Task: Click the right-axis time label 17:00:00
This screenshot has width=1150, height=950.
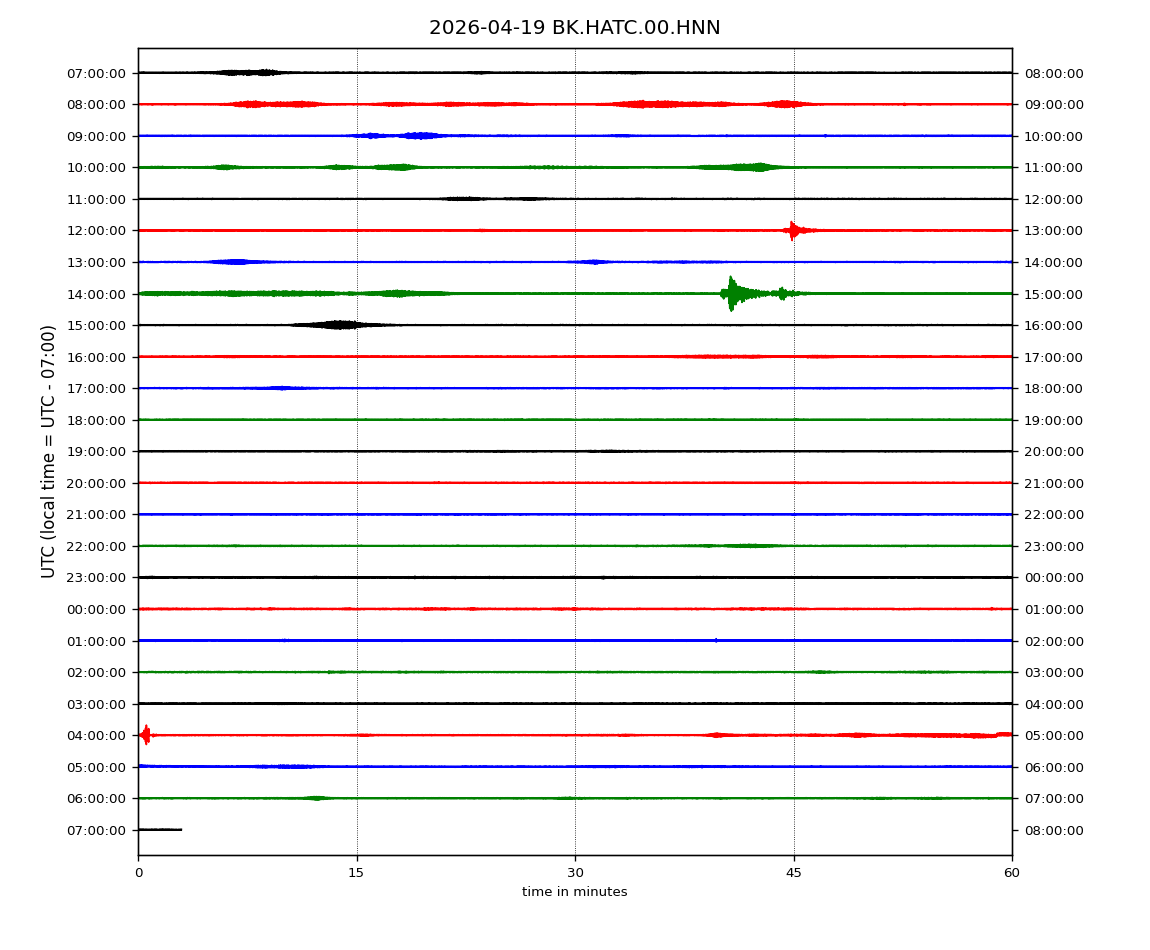Action: 1053,357
